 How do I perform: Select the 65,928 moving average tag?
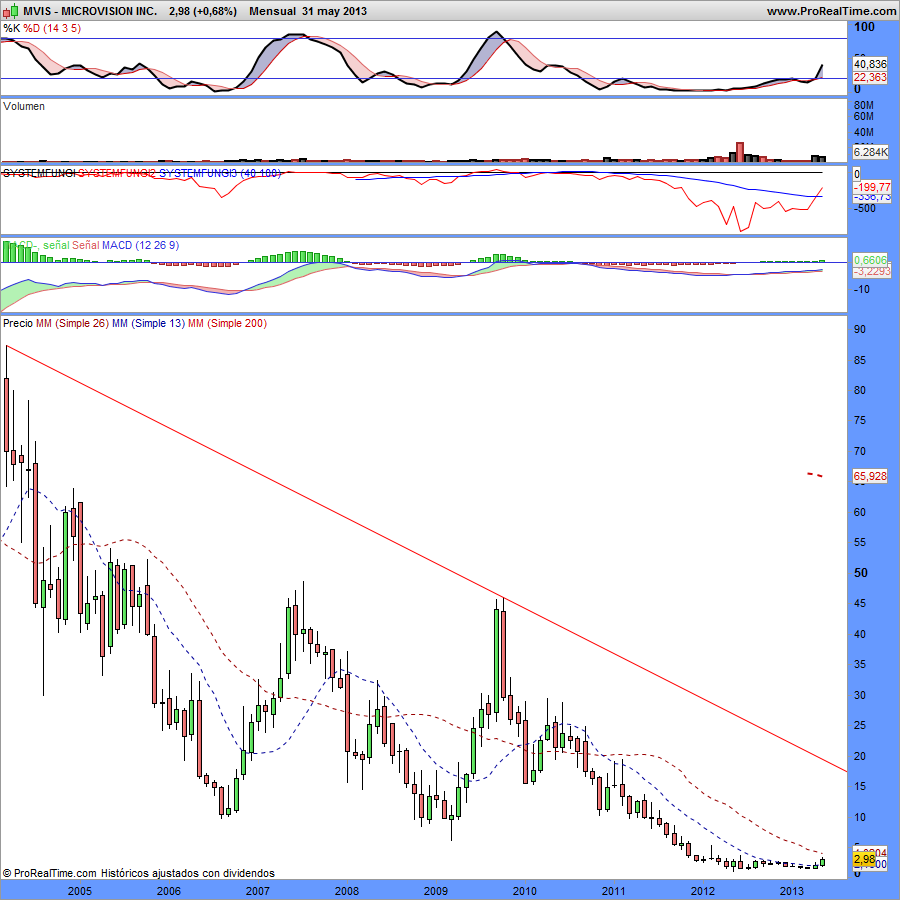click(x=870, y=476)
